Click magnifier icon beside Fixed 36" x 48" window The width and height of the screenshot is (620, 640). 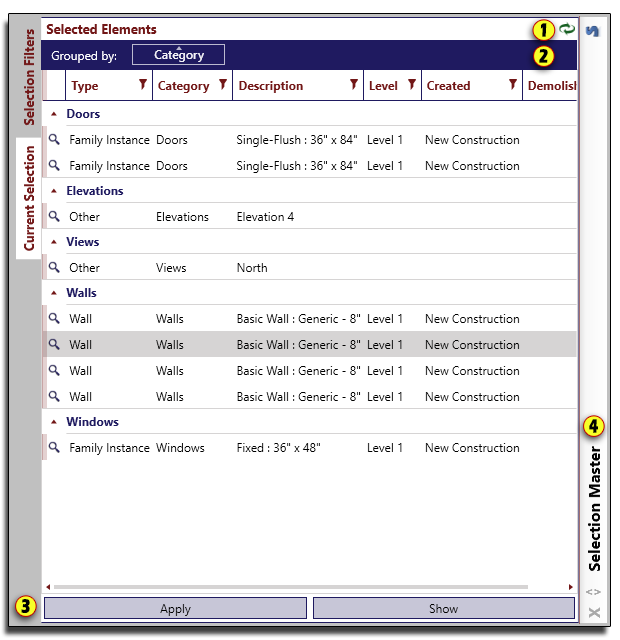(55, 448)
